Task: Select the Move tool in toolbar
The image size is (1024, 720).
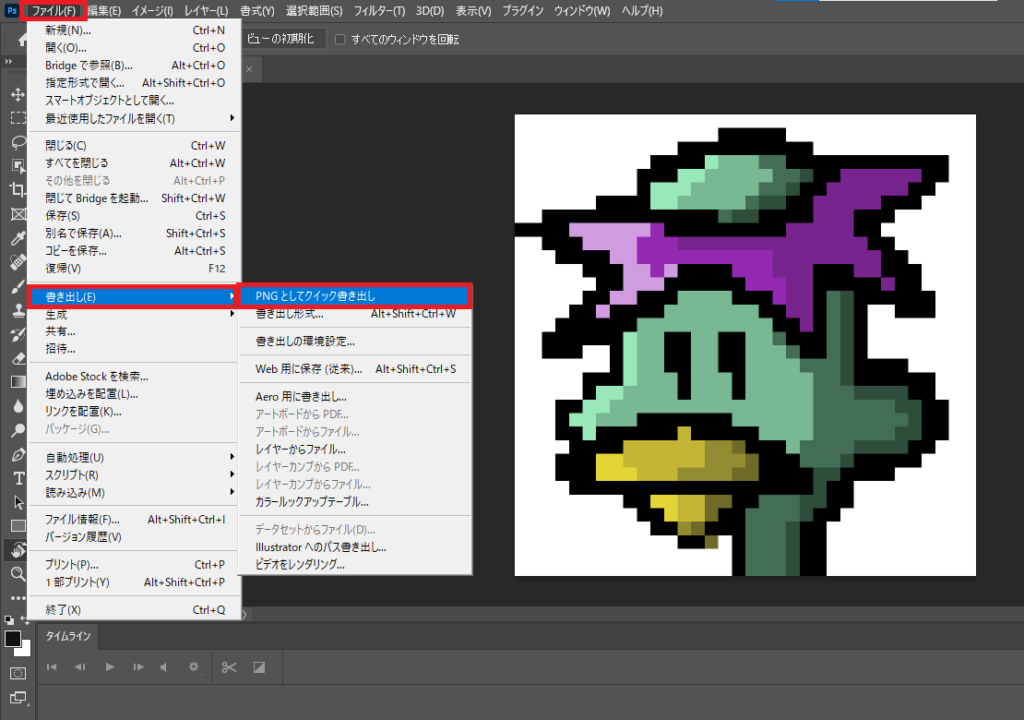Action: point(18,93)
